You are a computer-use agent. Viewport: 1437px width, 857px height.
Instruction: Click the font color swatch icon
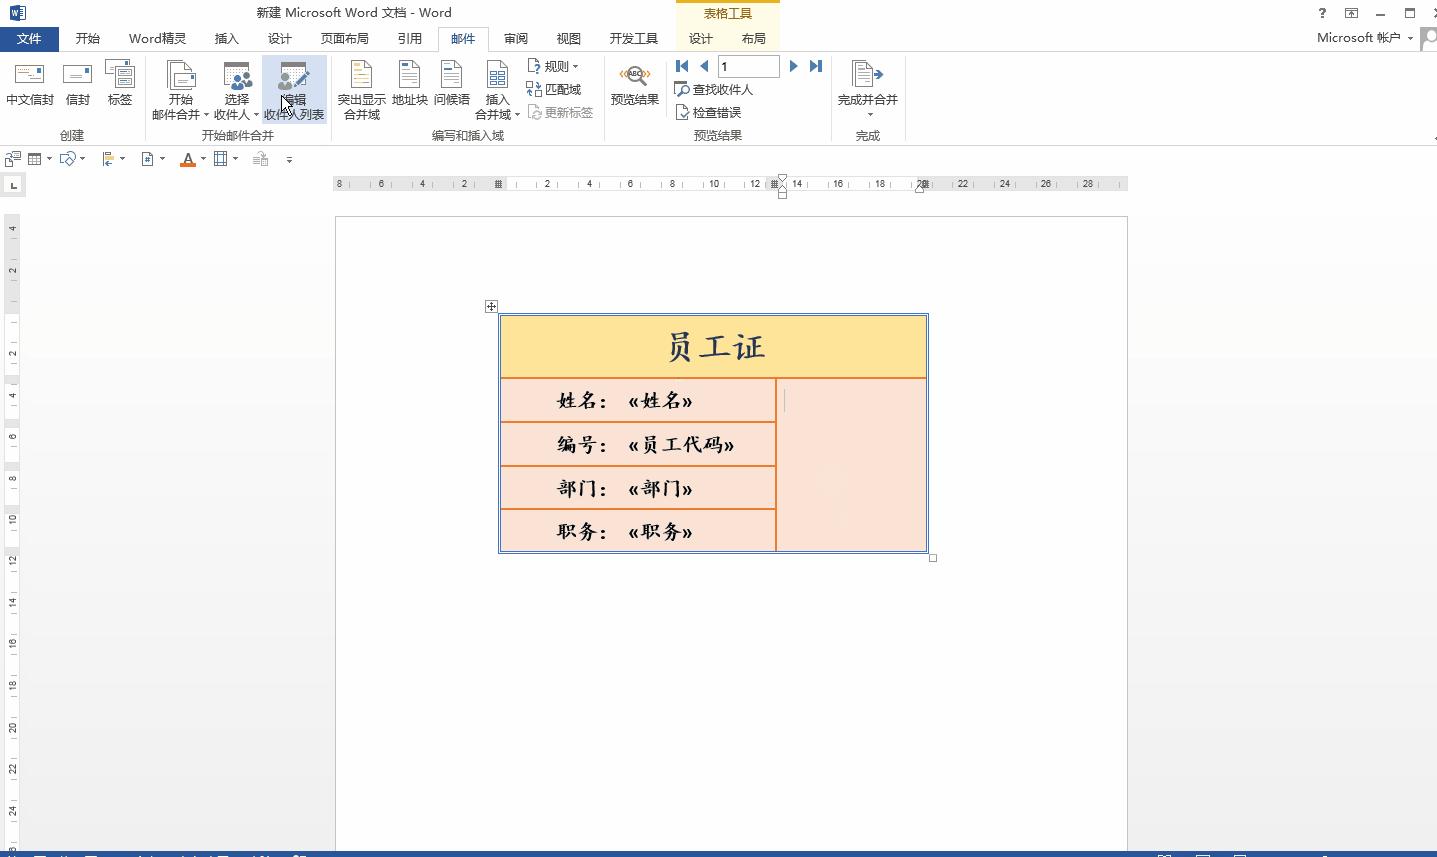click(188, 158)
